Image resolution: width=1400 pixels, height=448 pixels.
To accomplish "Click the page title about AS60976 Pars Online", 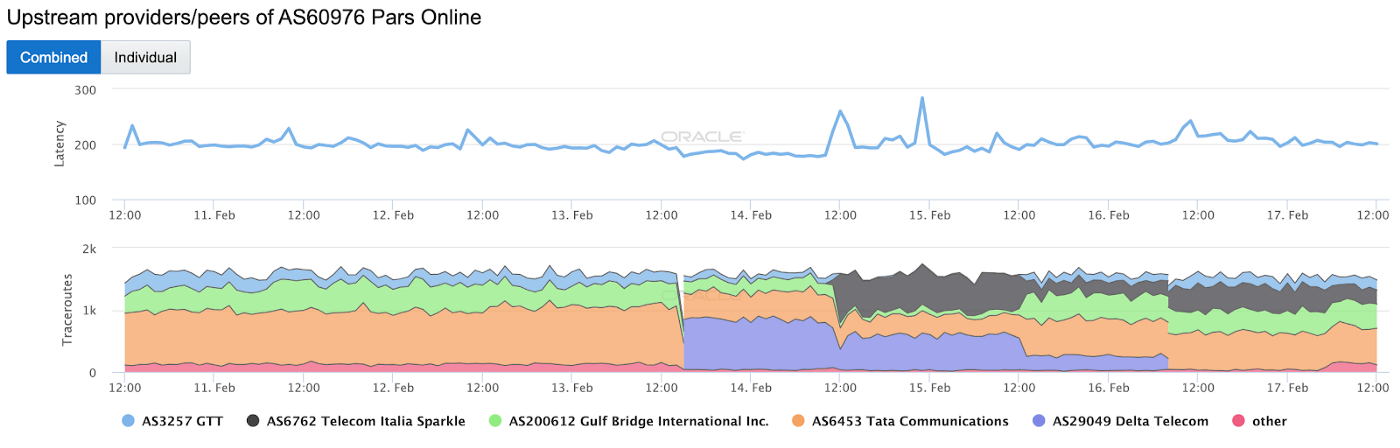I will click(x=244, y=17).
